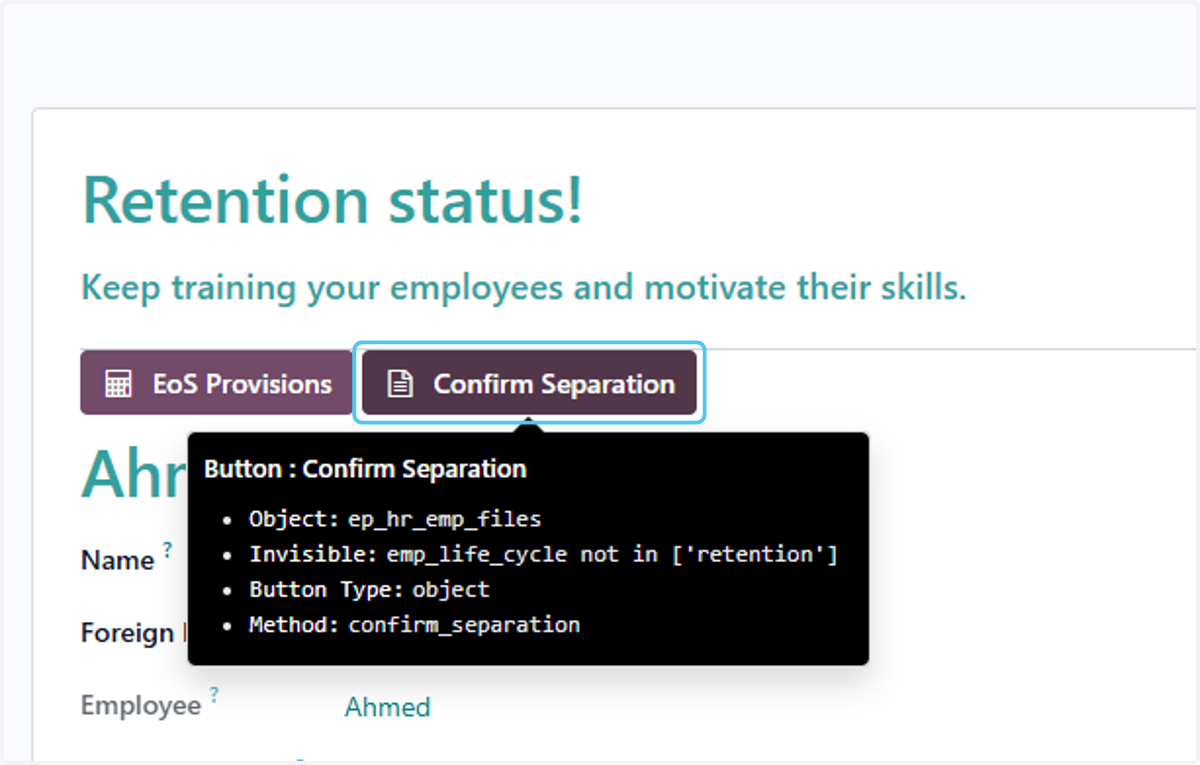
Task: Select the Retention status! heading text
Action: point(332,200)
